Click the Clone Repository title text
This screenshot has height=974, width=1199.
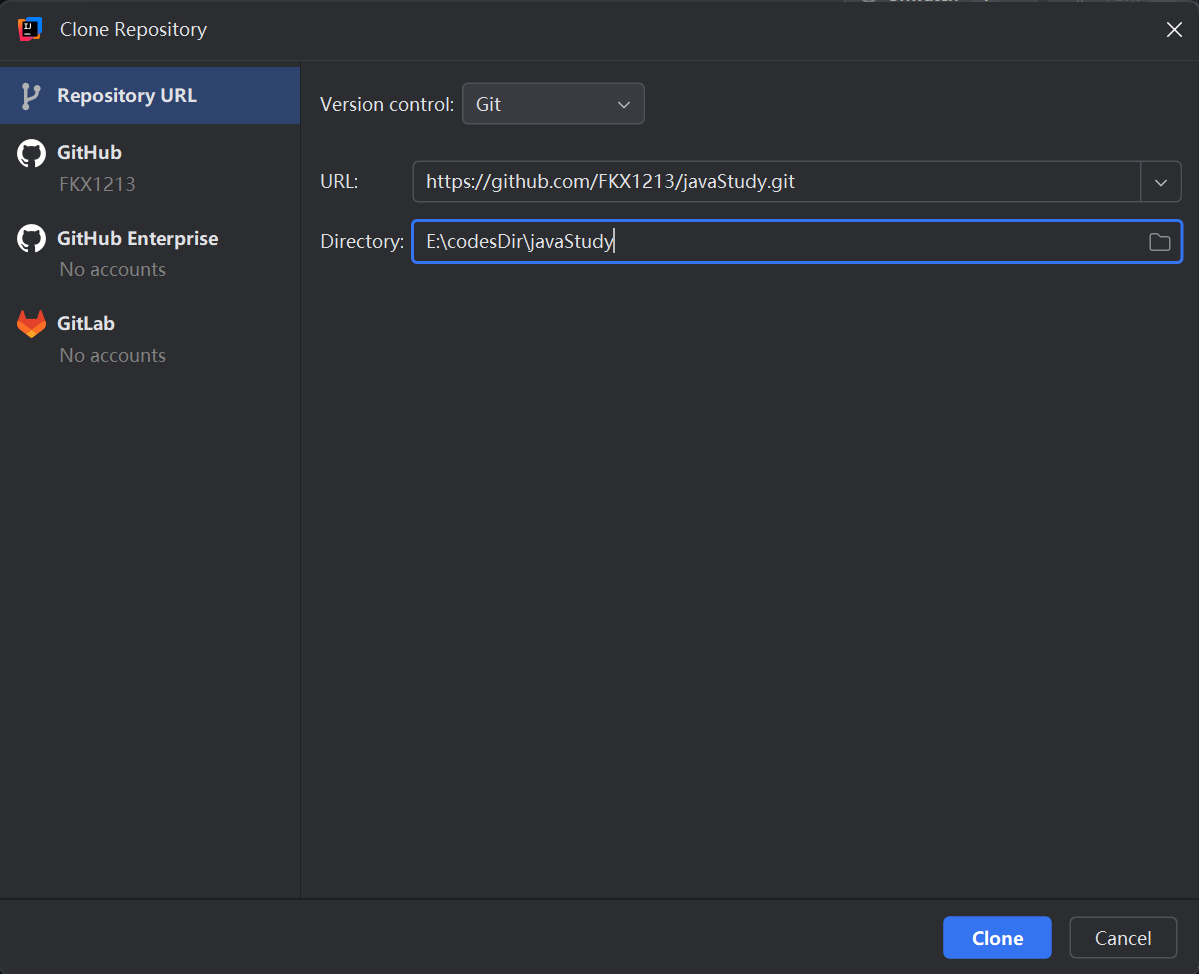click(x=133, y=29)
